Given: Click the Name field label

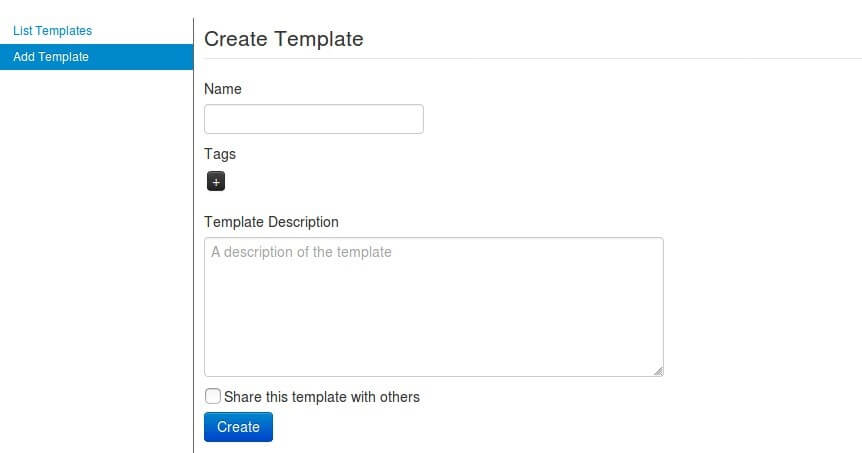Looking at the screenshot, I should (223, 89).
